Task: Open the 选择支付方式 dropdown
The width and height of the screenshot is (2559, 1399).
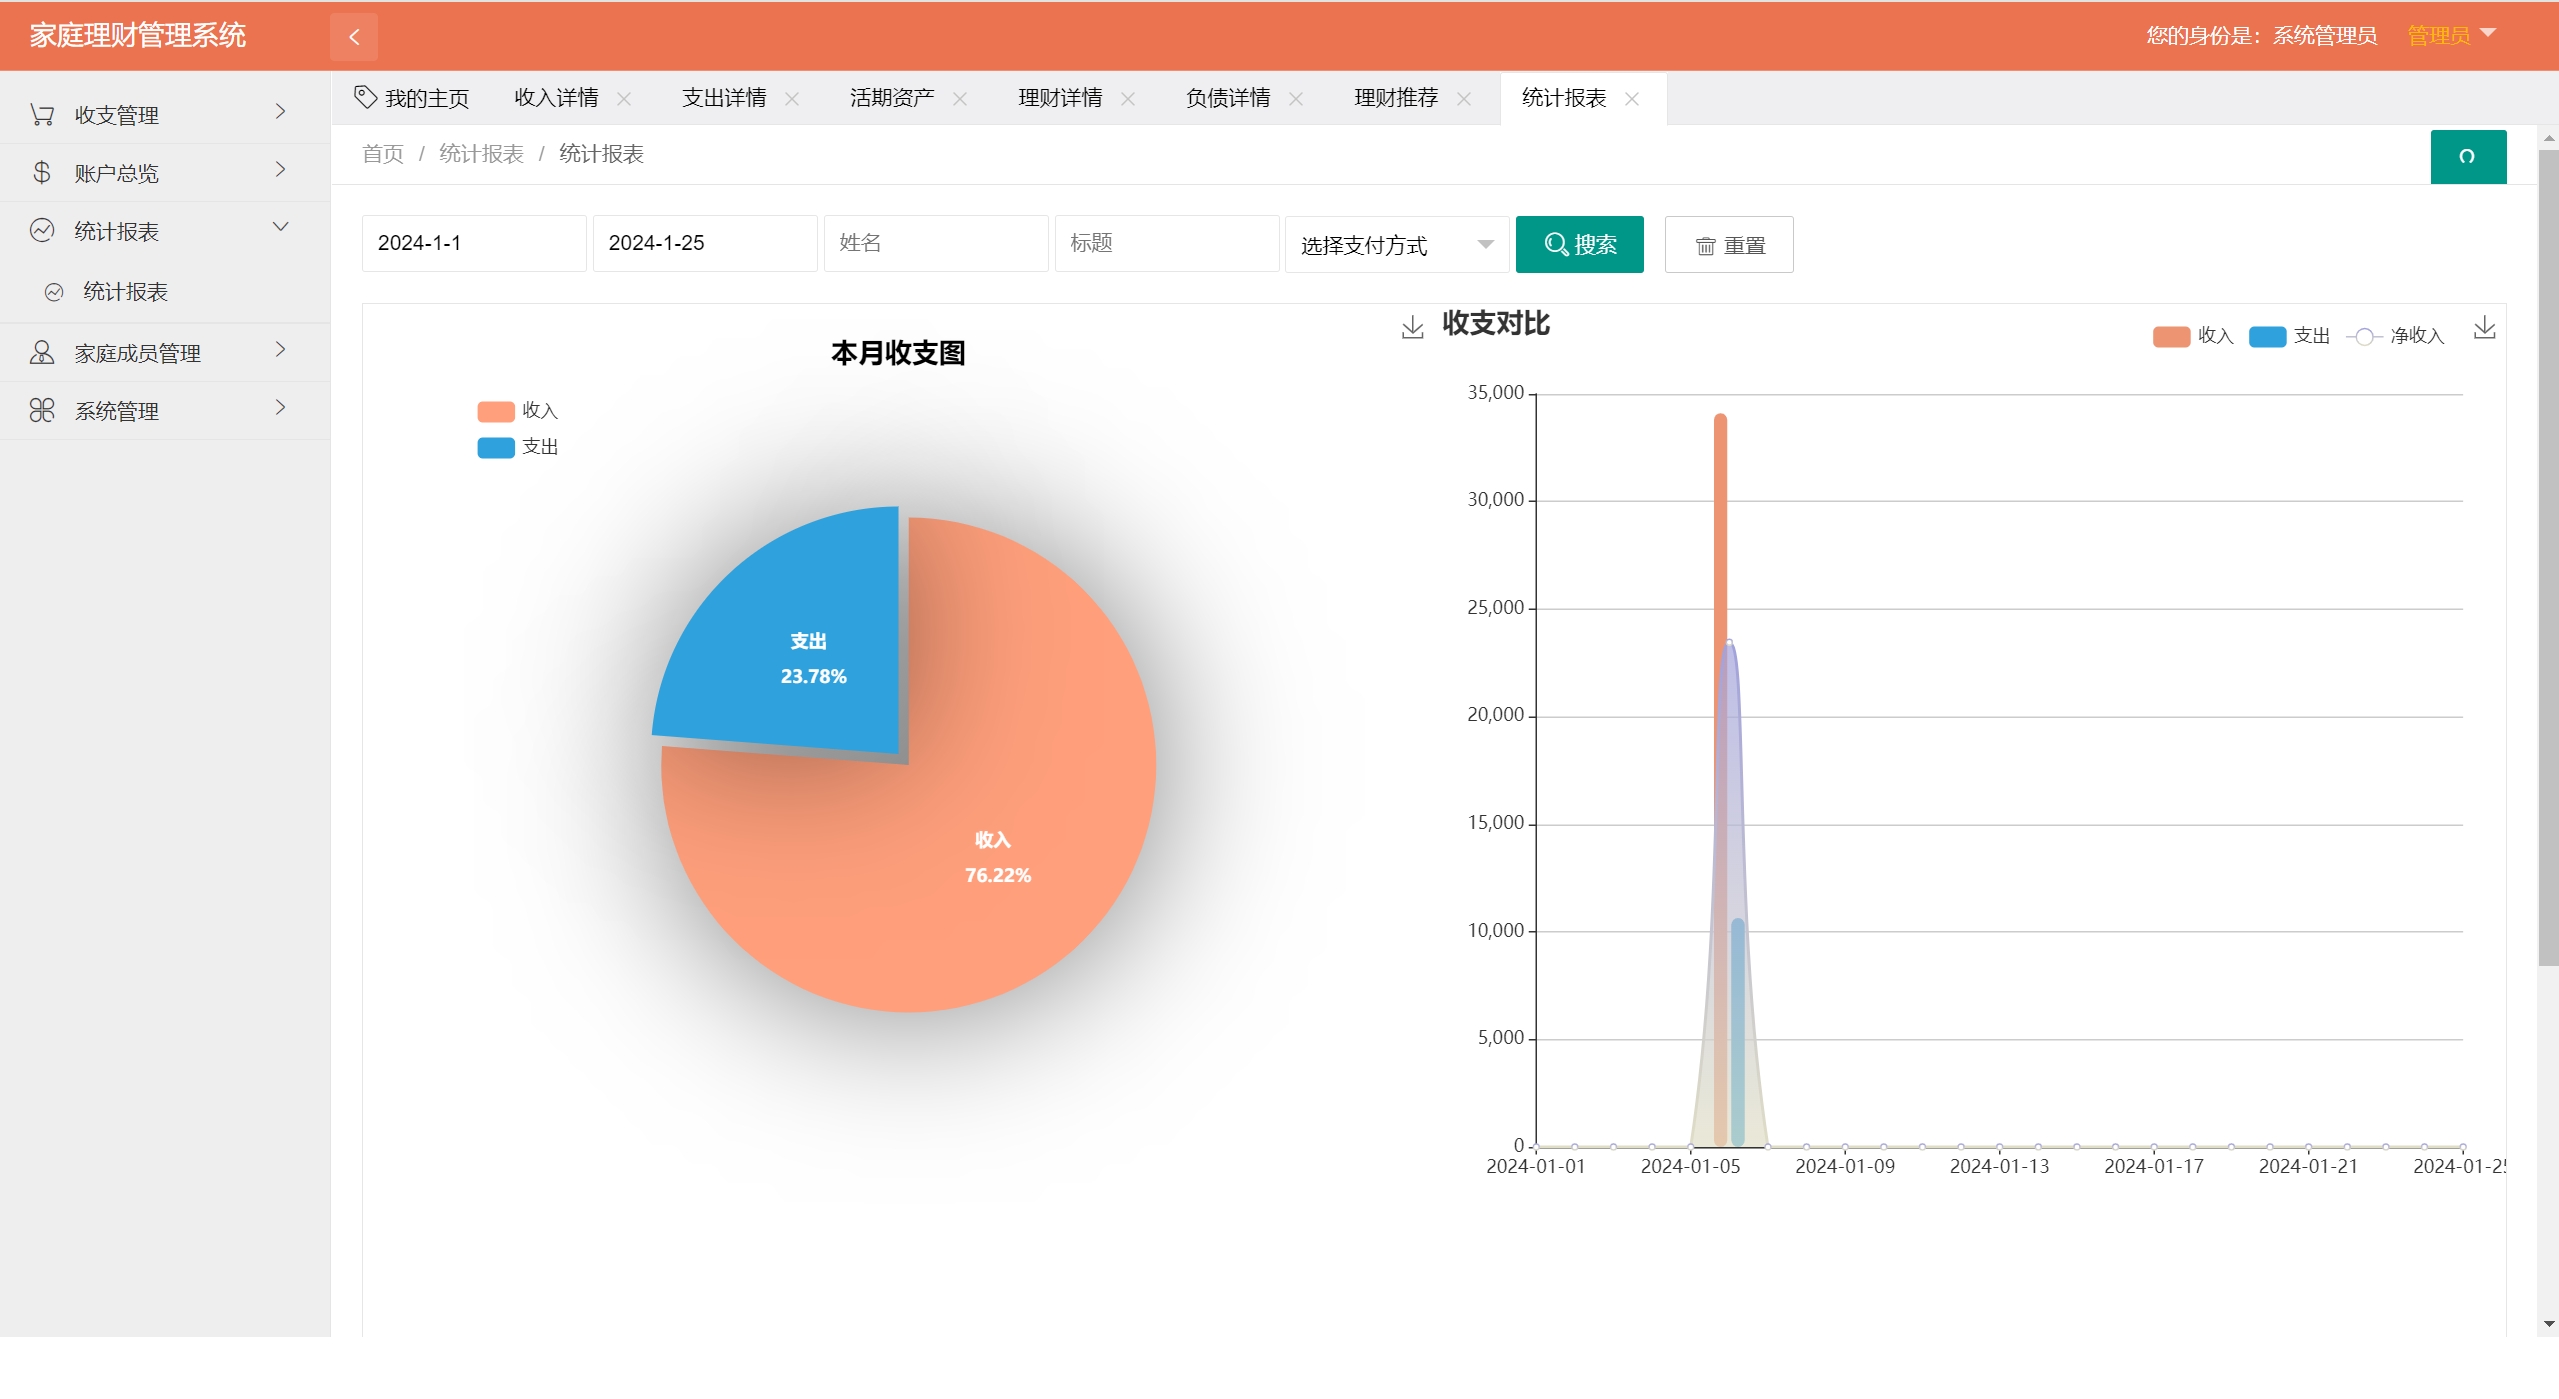Action: coord(1396,245)
